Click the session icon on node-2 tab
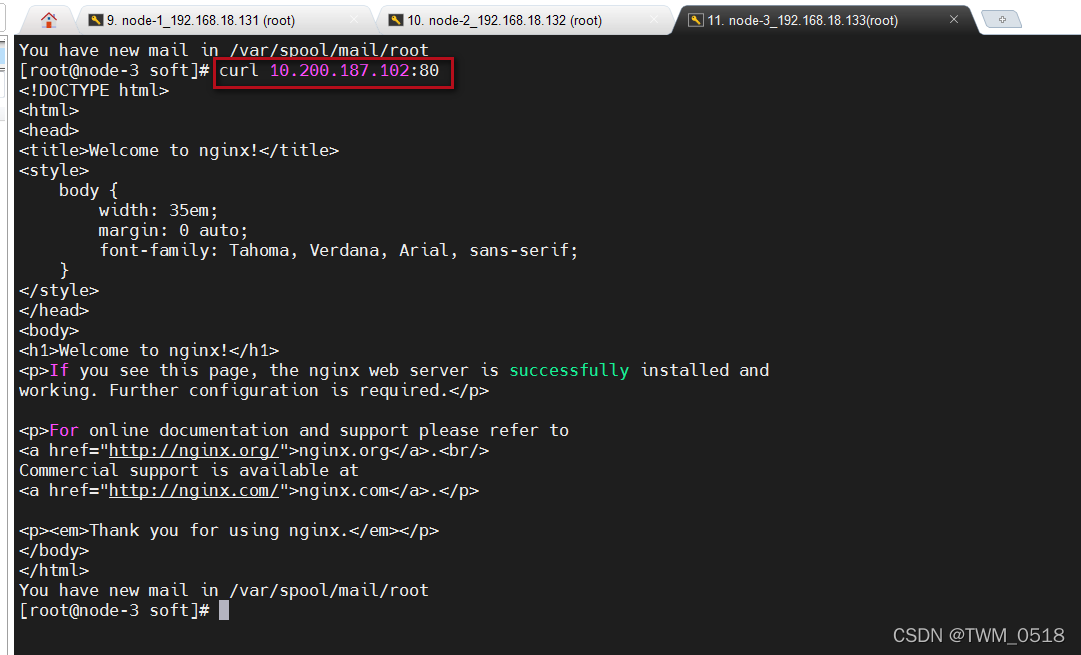The width and height of the screenshot is (1081, 655). point(396,20)
